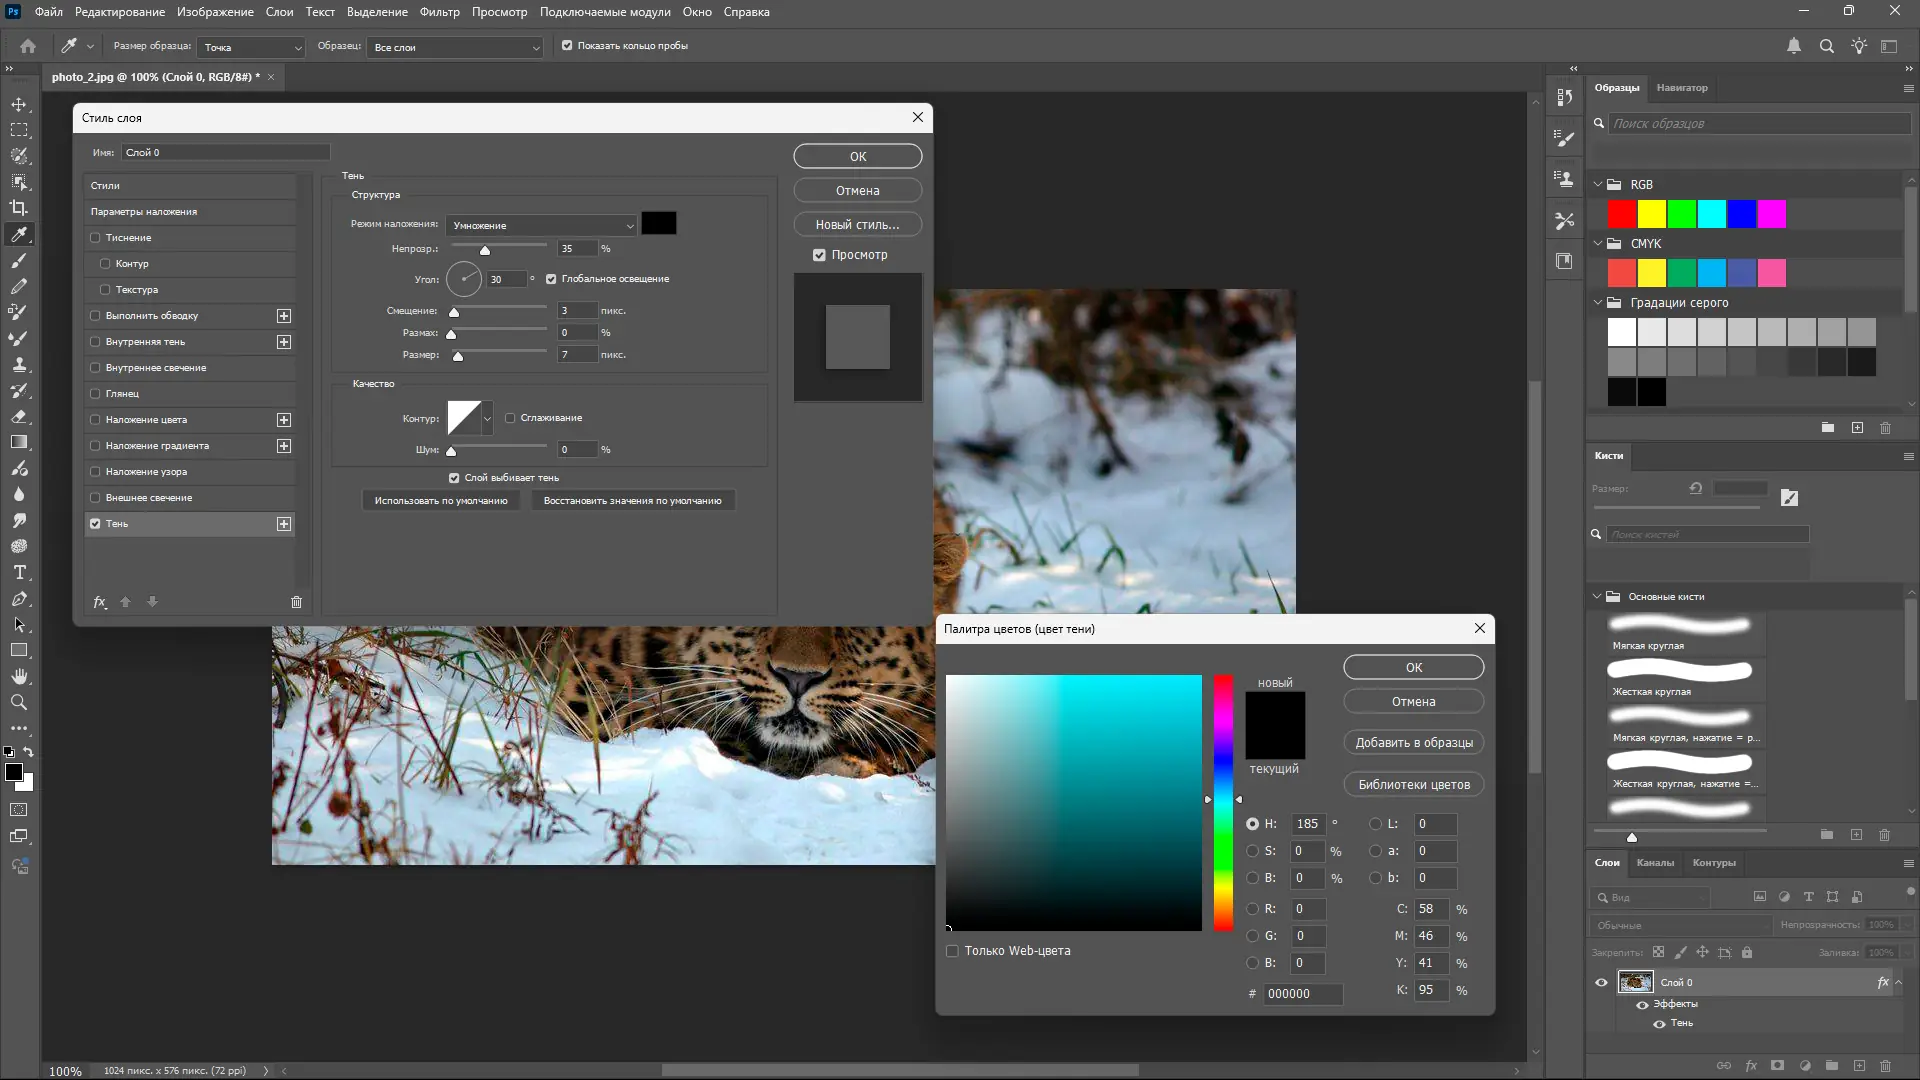Click the Библиотеки цветов button
Screen dimensions: 1920x1080
click(x=1414, y=784)
